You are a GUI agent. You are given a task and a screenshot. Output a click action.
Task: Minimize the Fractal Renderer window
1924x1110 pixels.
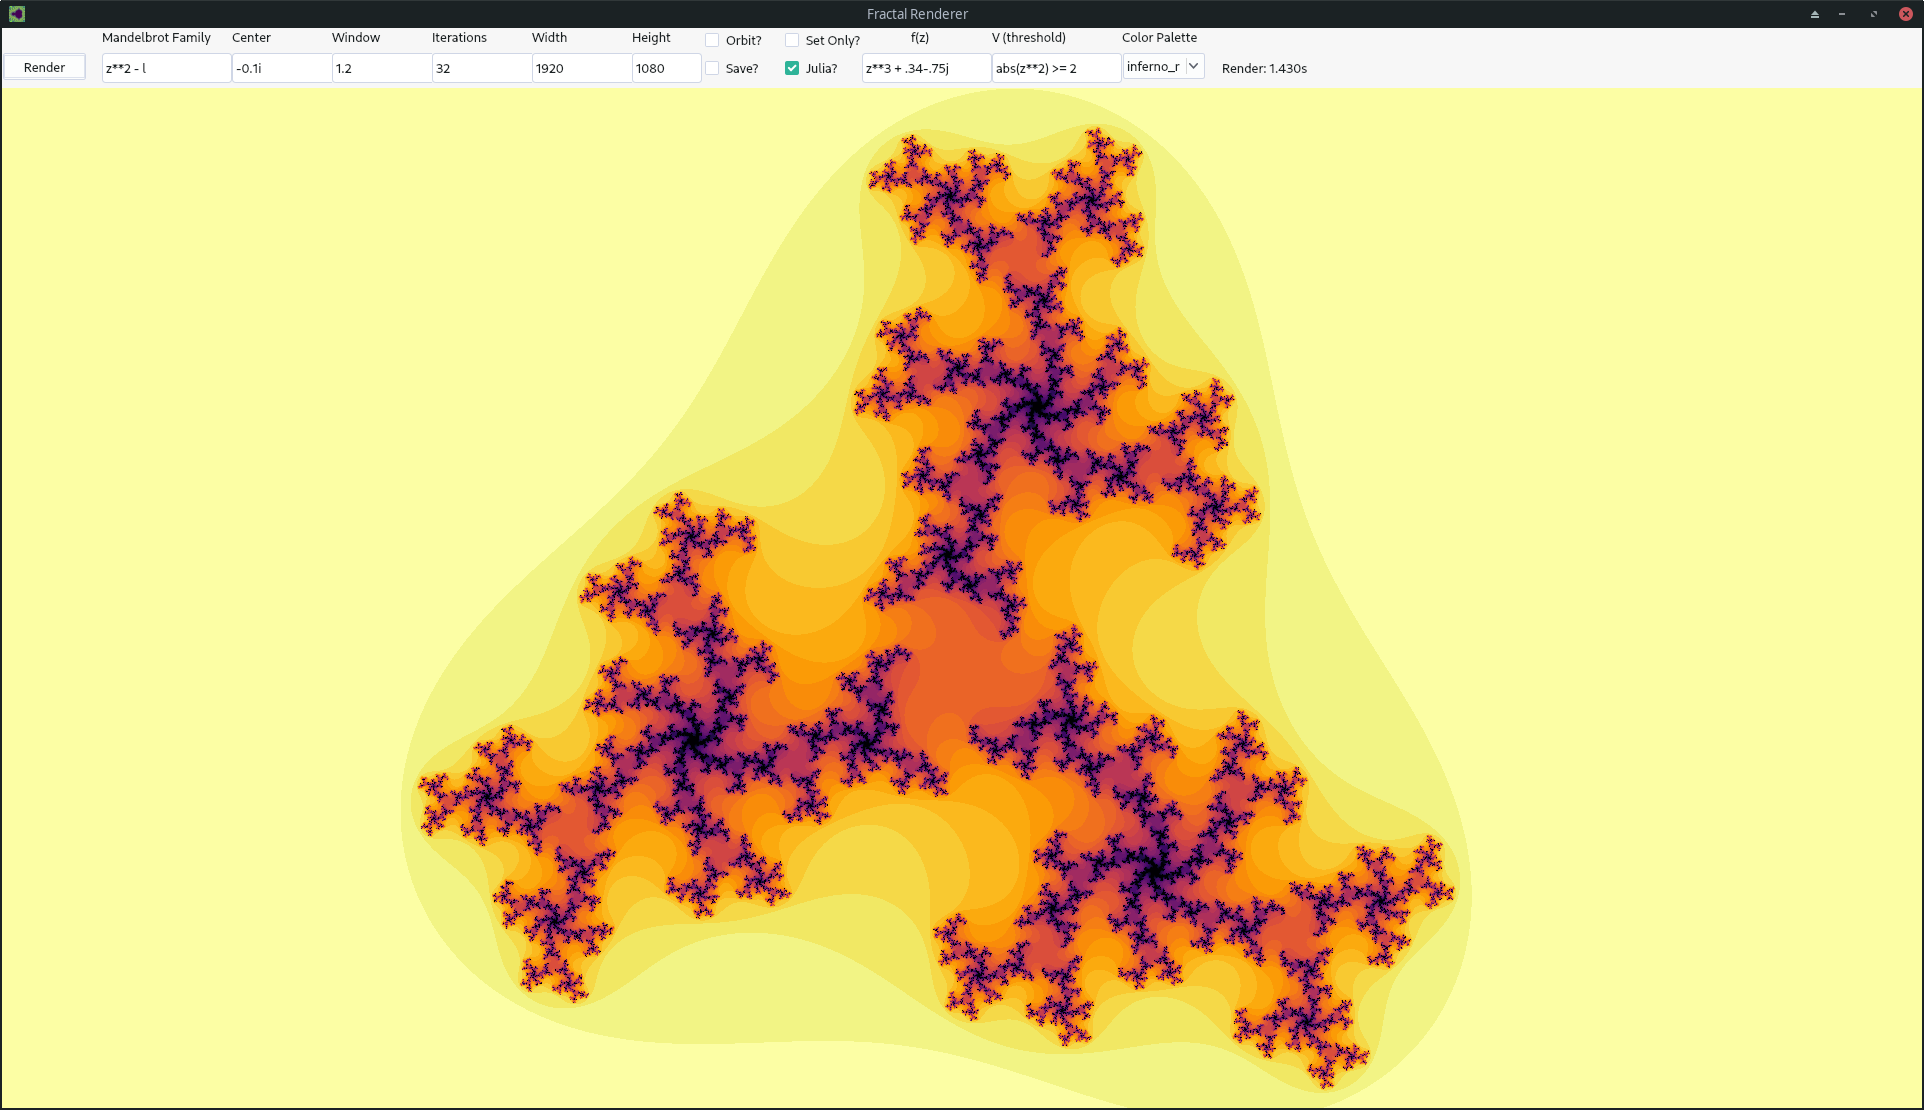pos(1842,14)
